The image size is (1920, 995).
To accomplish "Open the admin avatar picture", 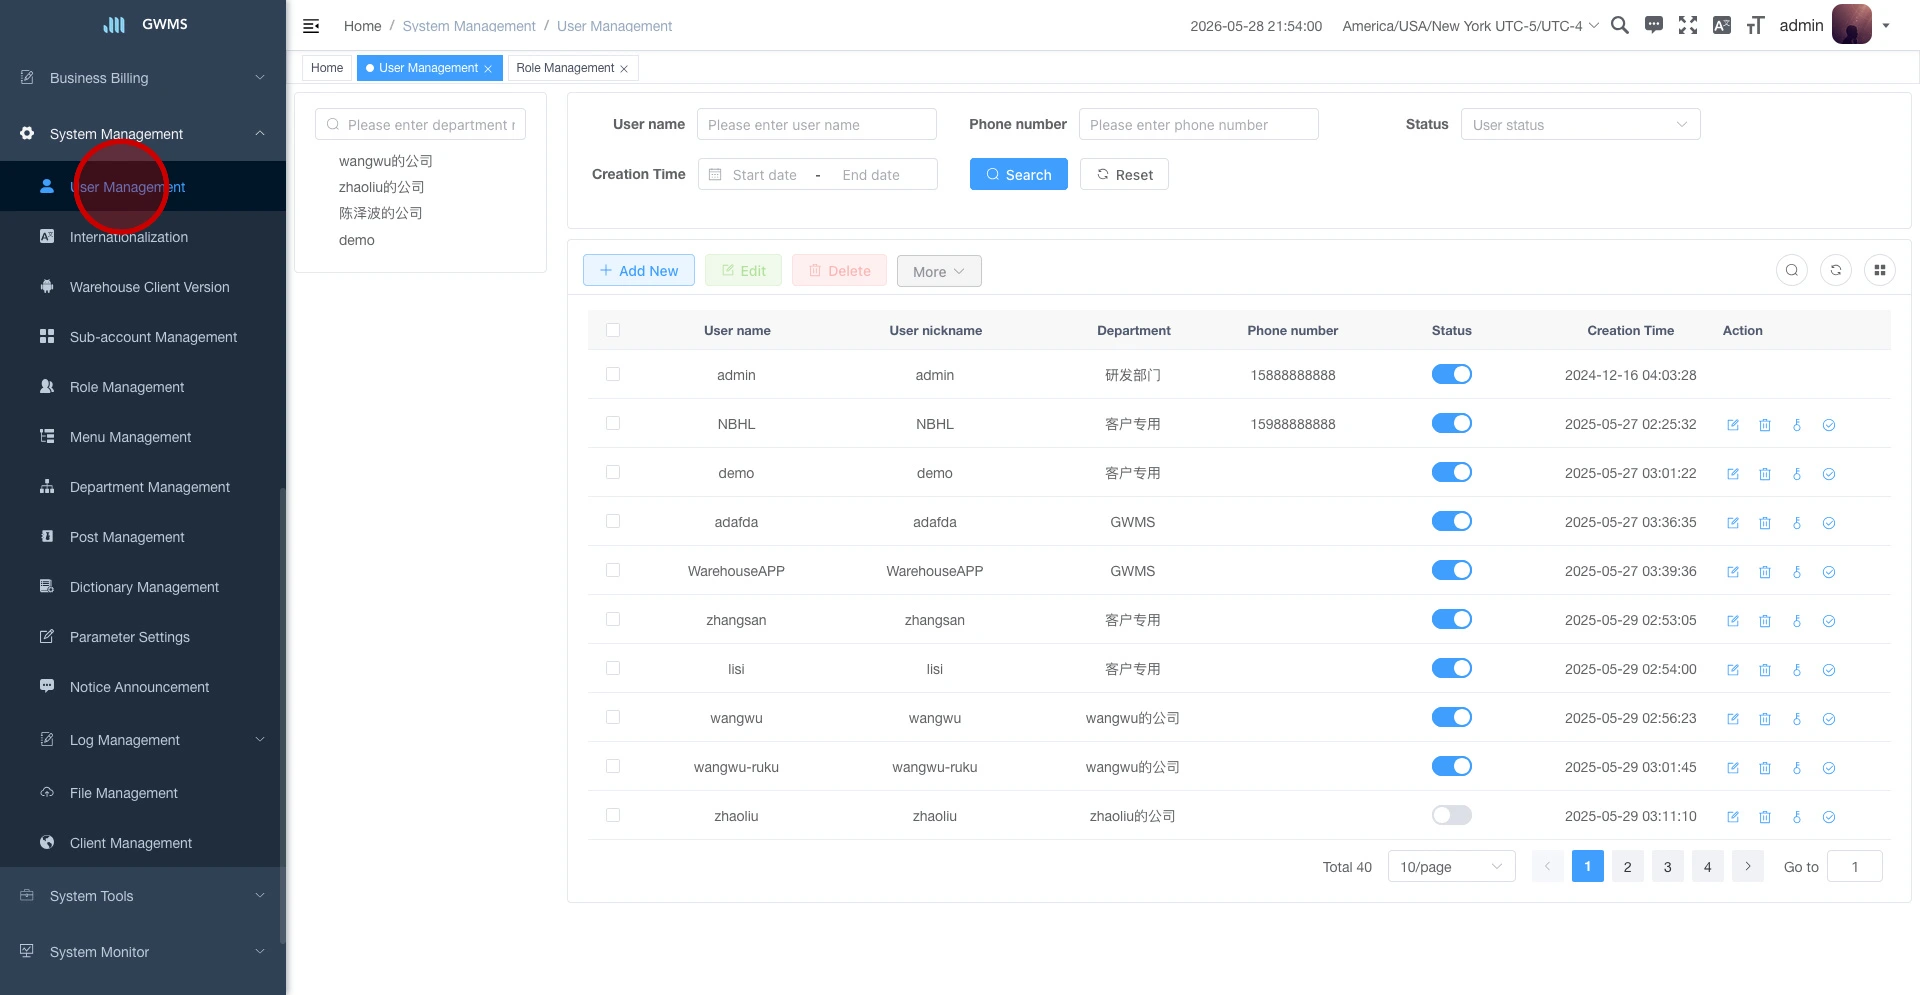I will [x=1852, y=24].
